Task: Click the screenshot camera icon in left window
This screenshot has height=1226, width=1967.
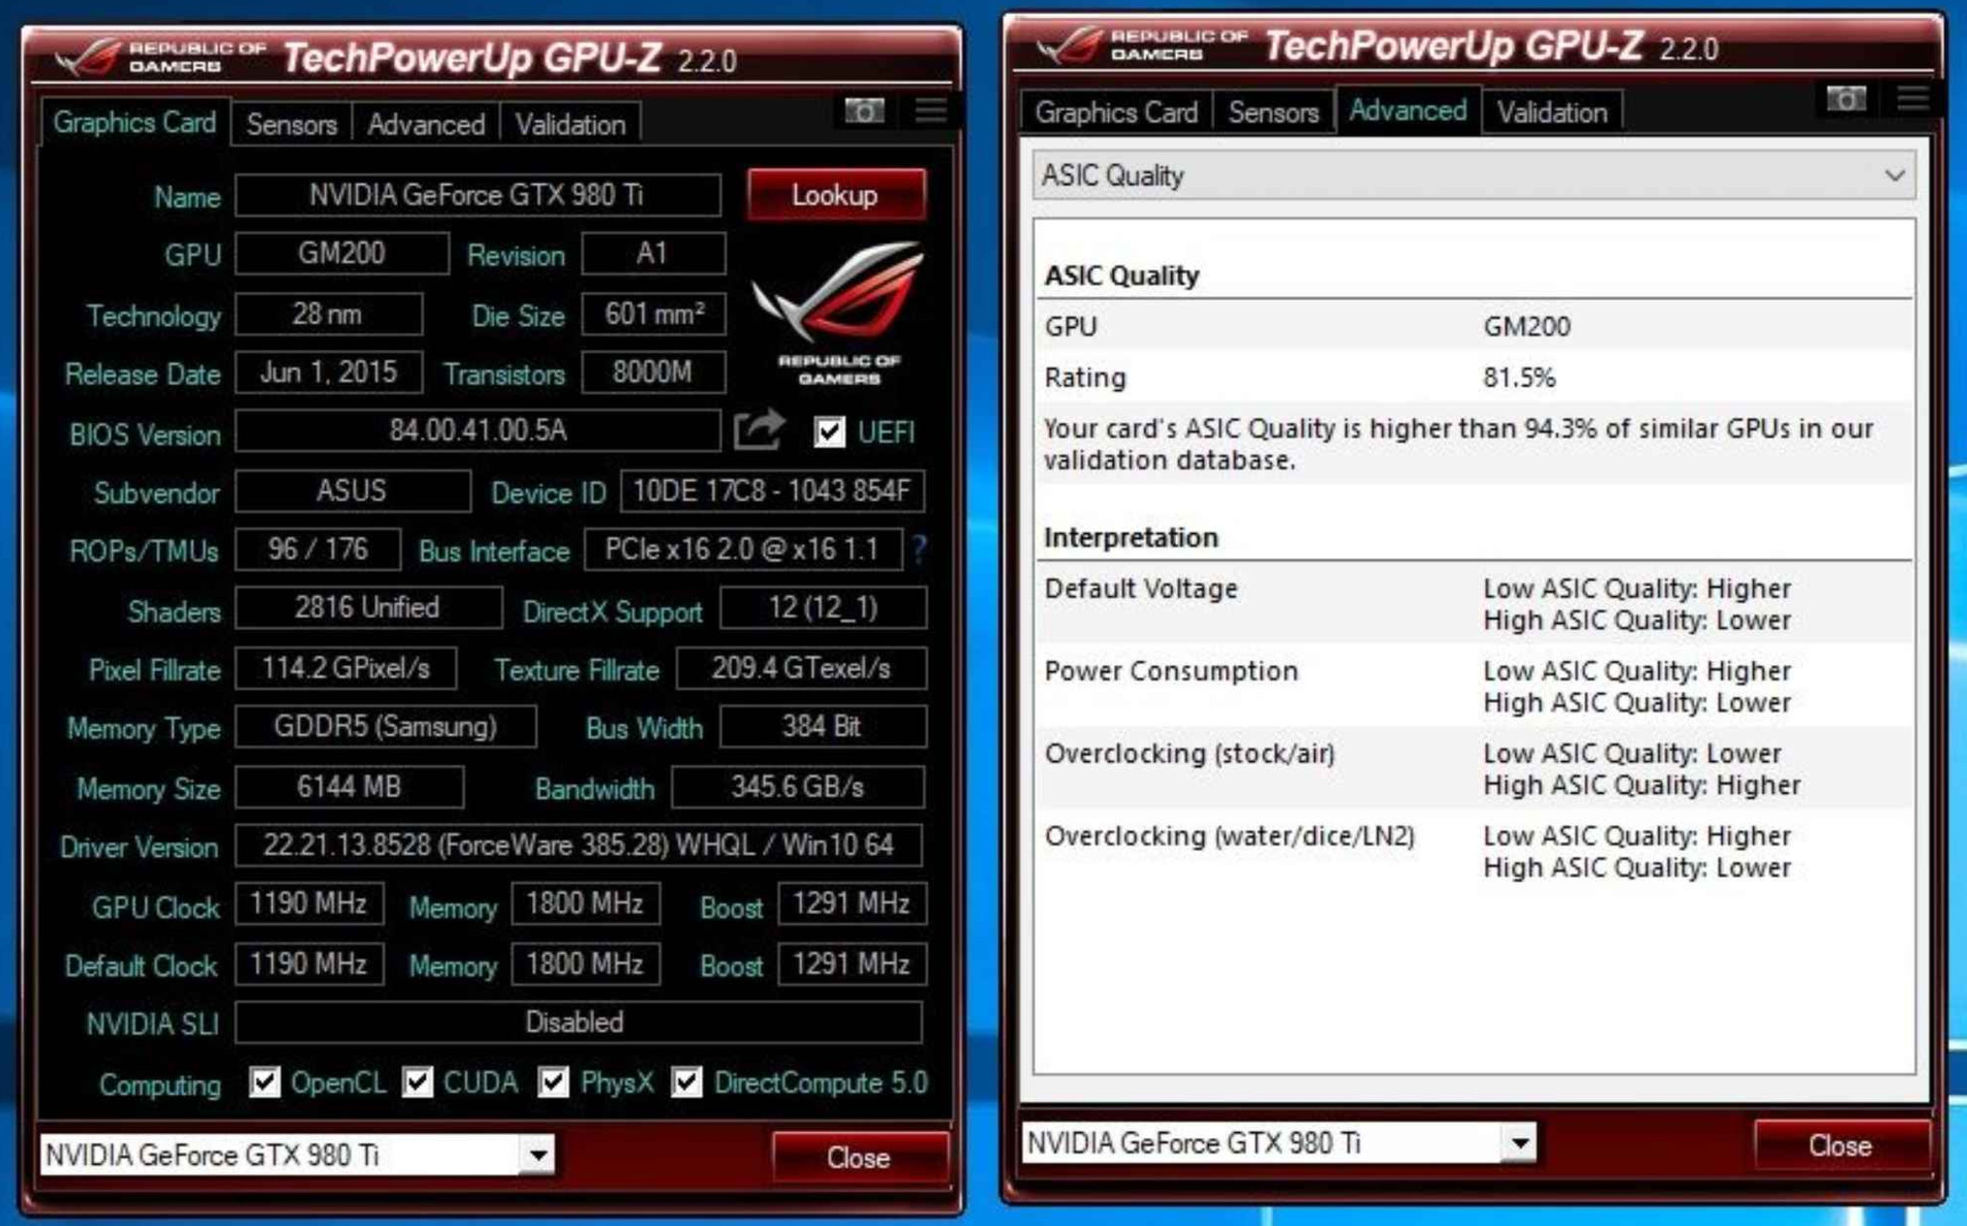Action: (x=864, y=111)
